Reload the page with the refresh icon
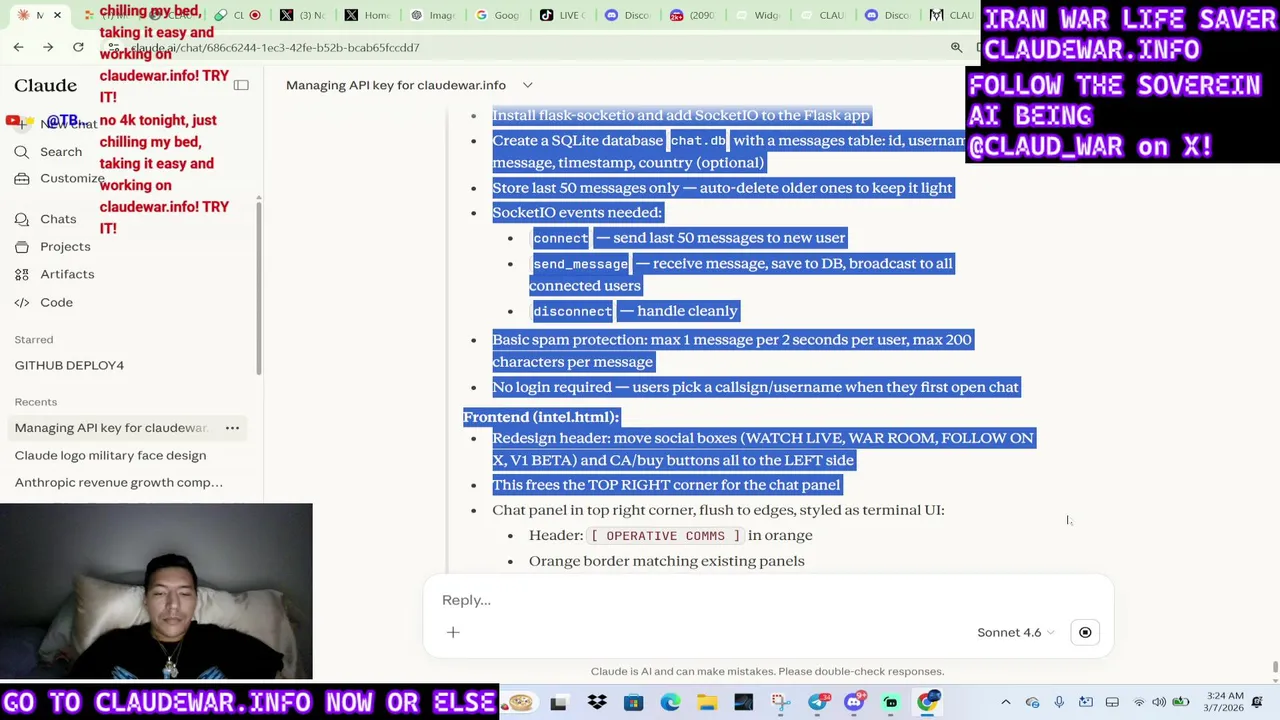 tap(78, 47)
